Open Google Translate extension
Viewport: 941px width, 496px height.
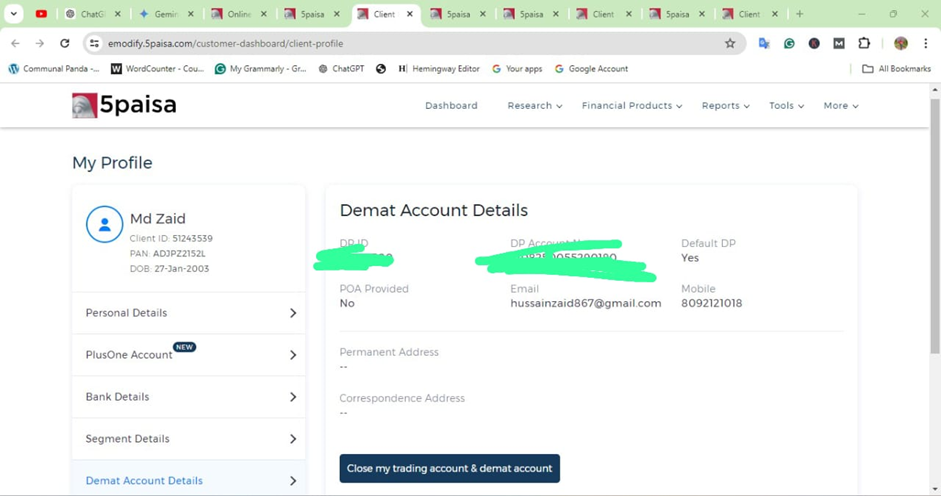pyautogui.click(x=764, y=43)
